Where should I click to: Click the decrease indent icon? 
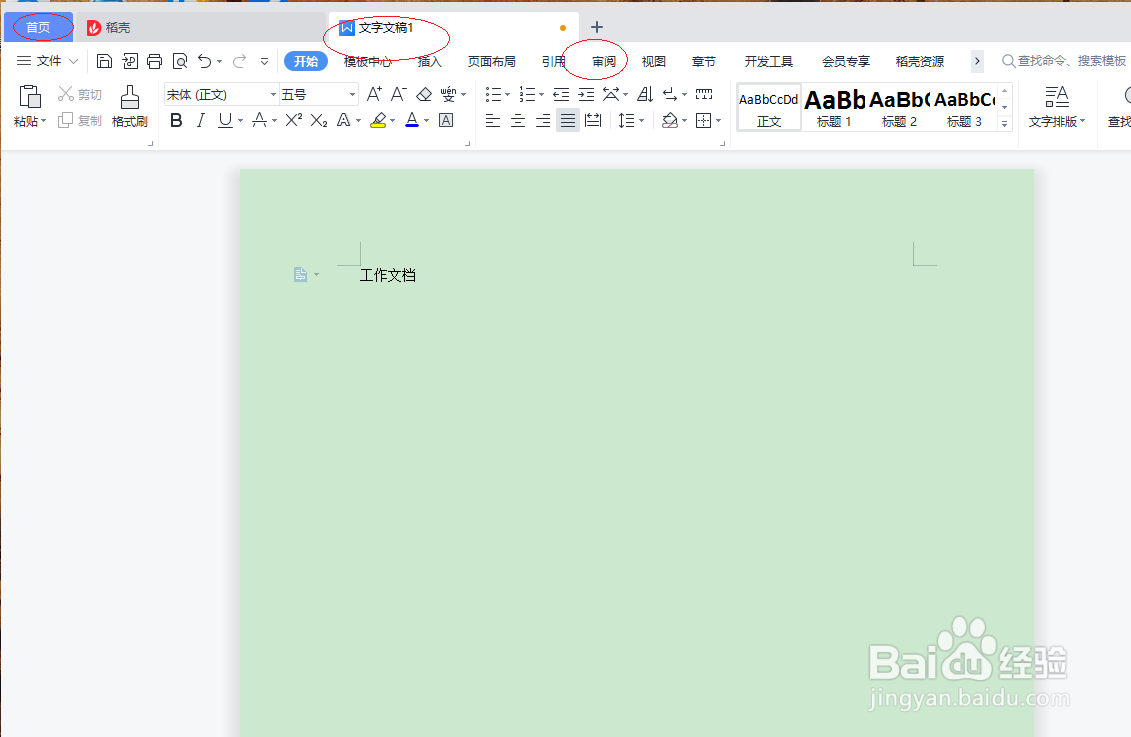pos(561,94)
